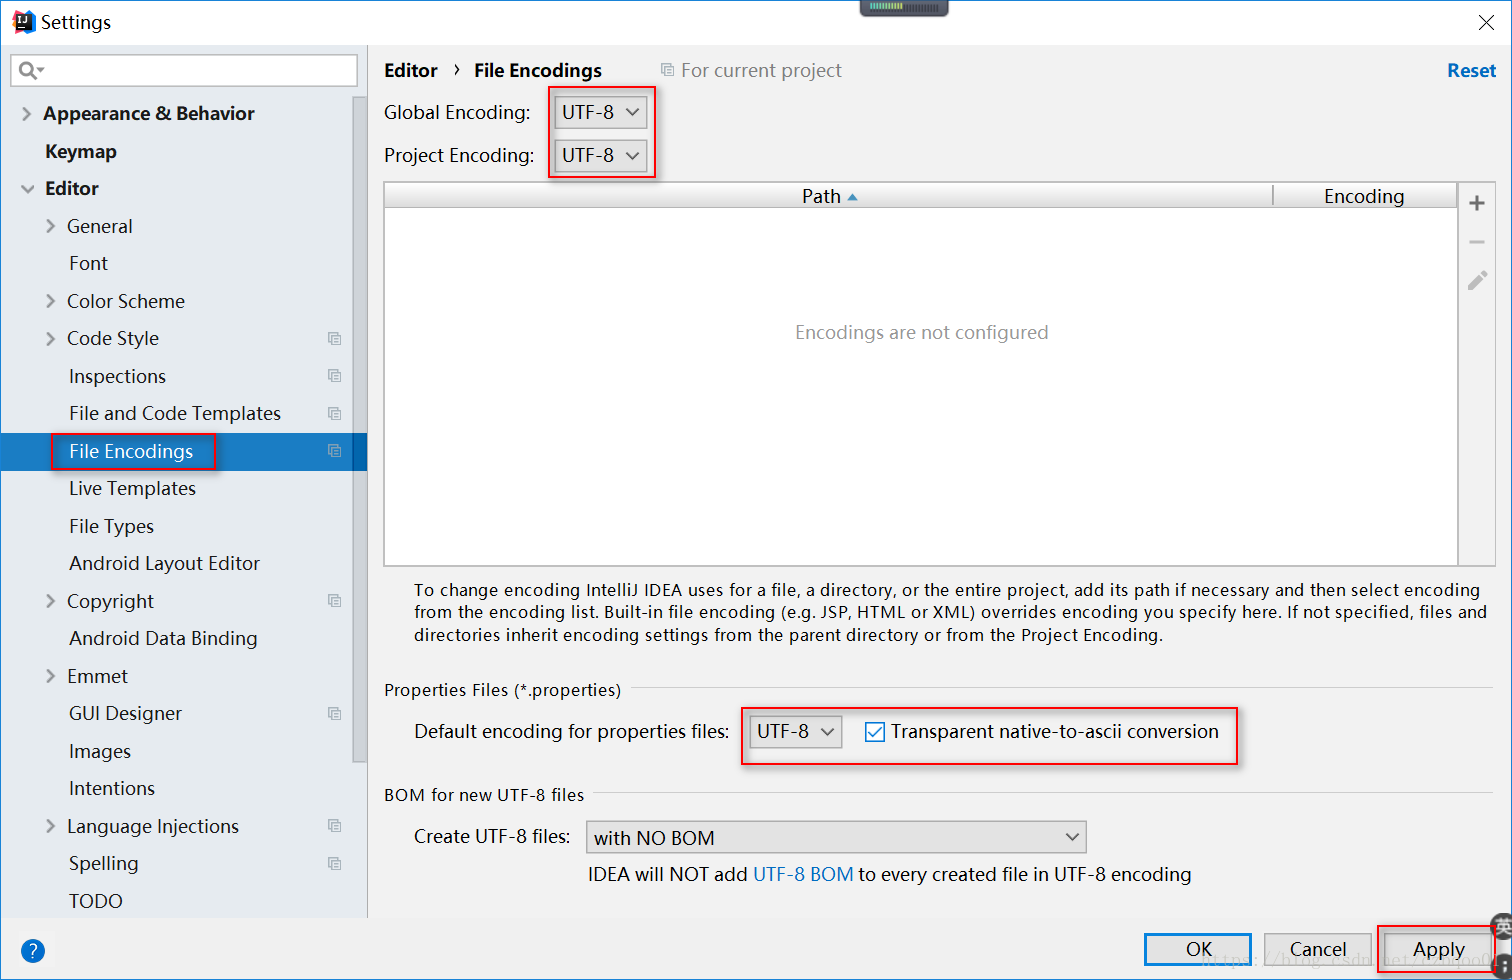The width and height of the screenshot is (1512, 980).
Task: Click the Cancel button
Action: tap(1318, 949)
